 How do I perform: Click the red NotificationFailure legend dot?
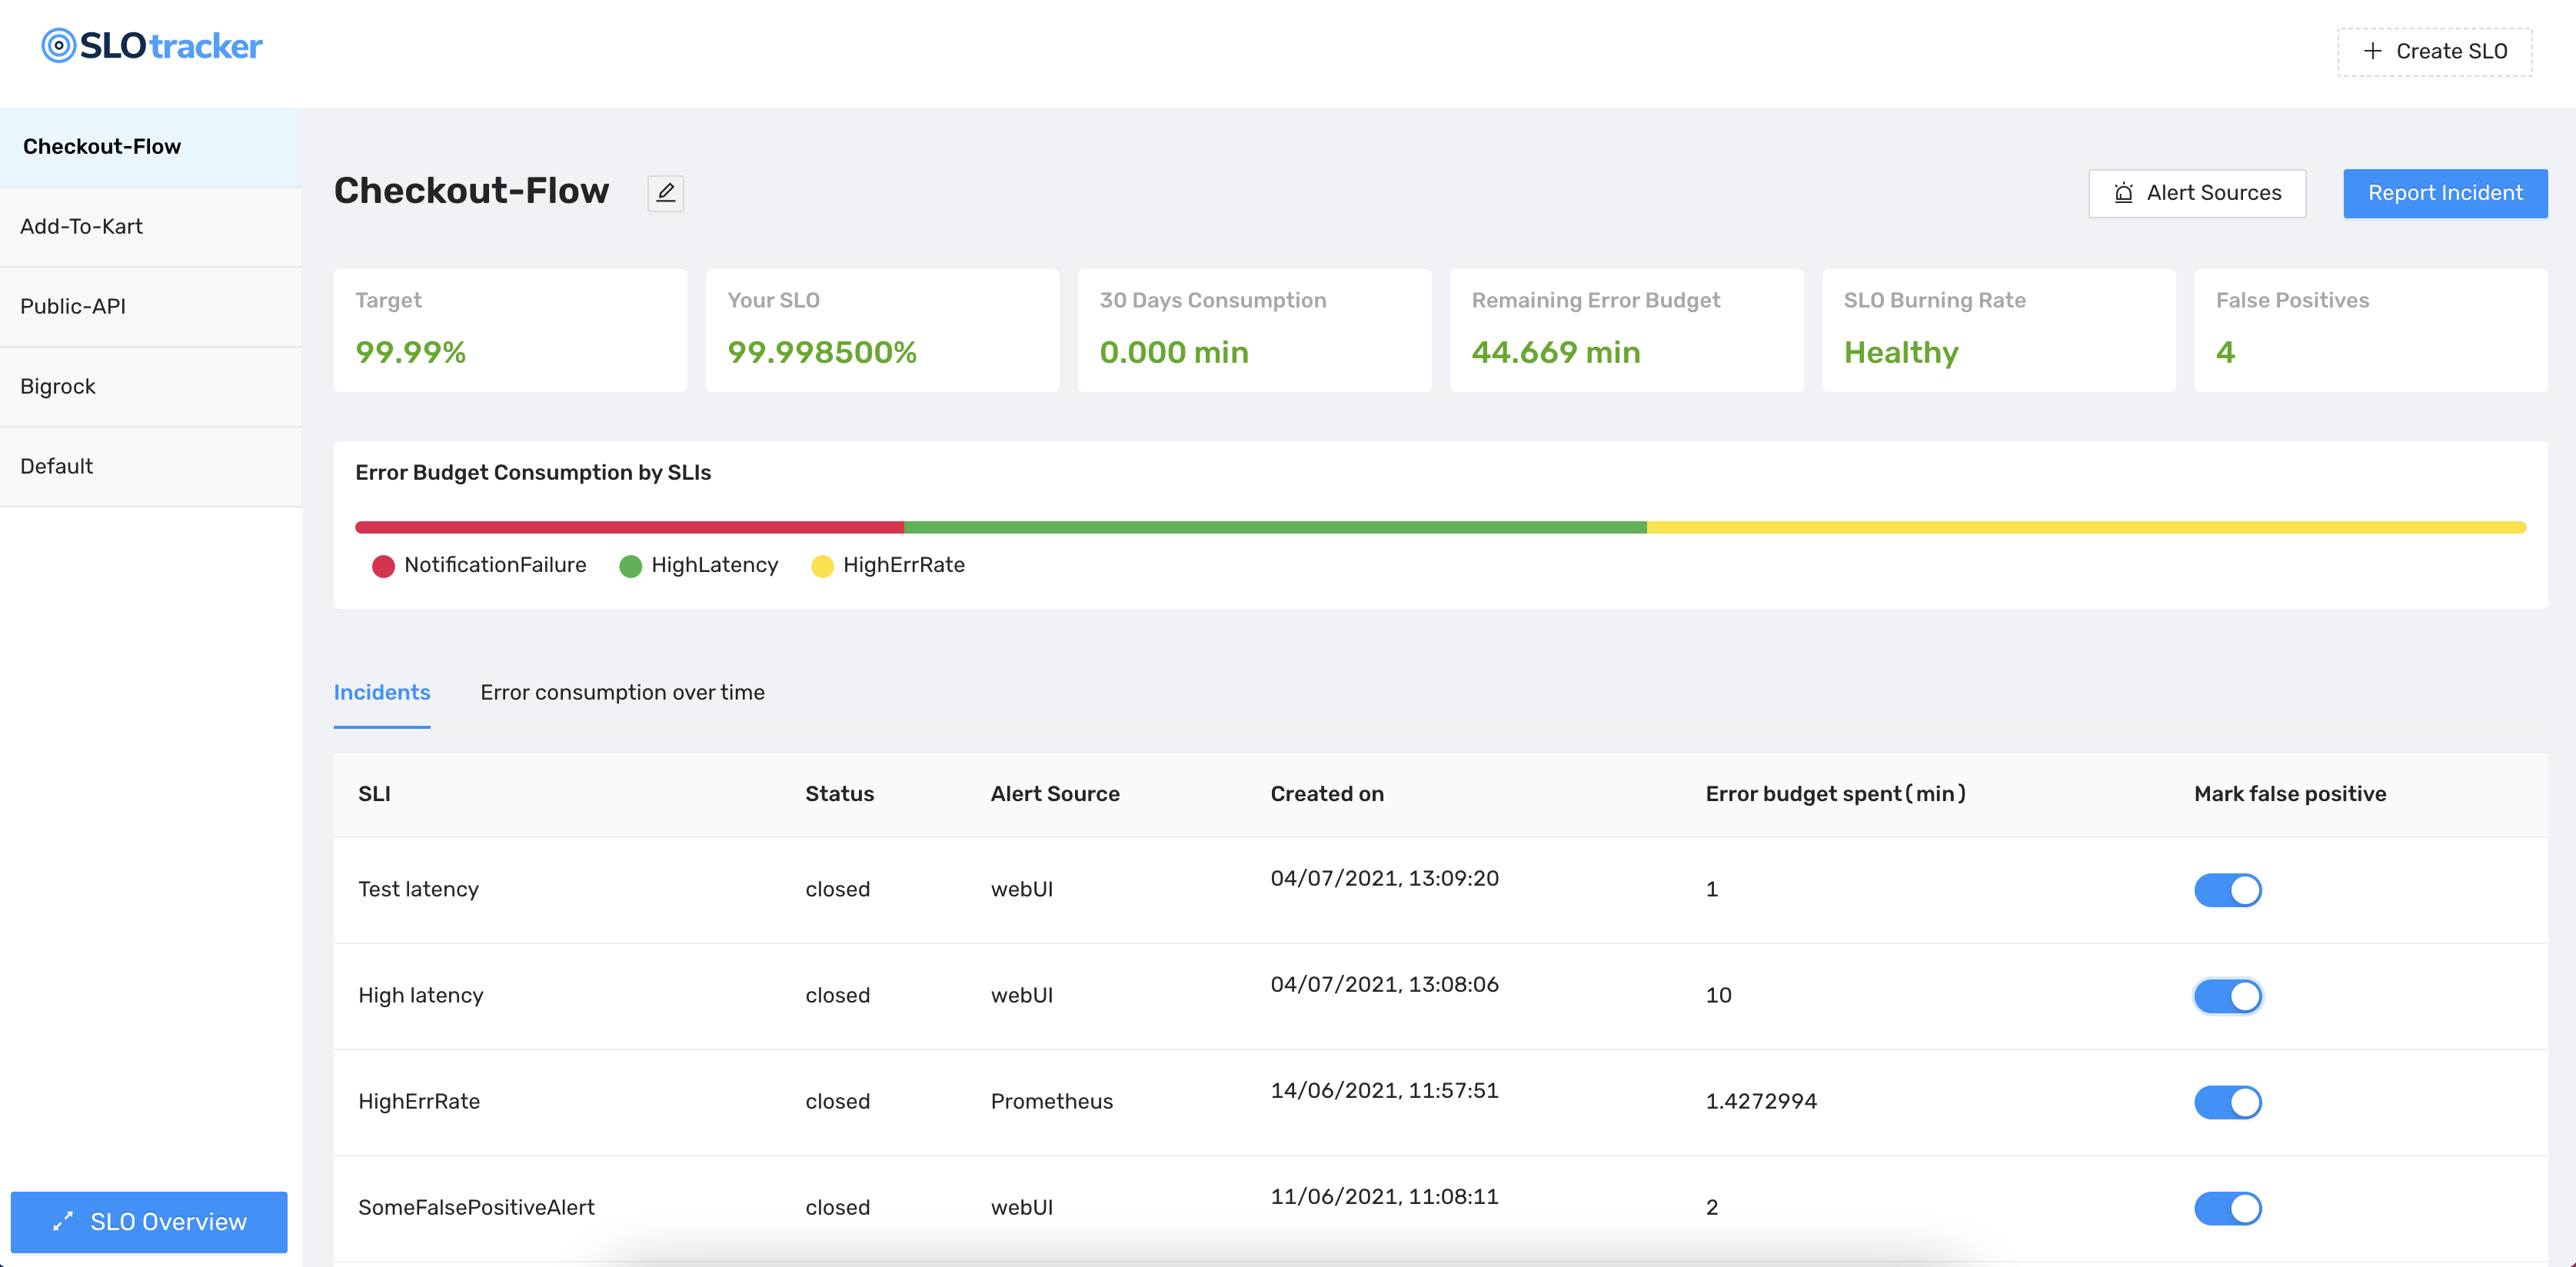(383, 566)
